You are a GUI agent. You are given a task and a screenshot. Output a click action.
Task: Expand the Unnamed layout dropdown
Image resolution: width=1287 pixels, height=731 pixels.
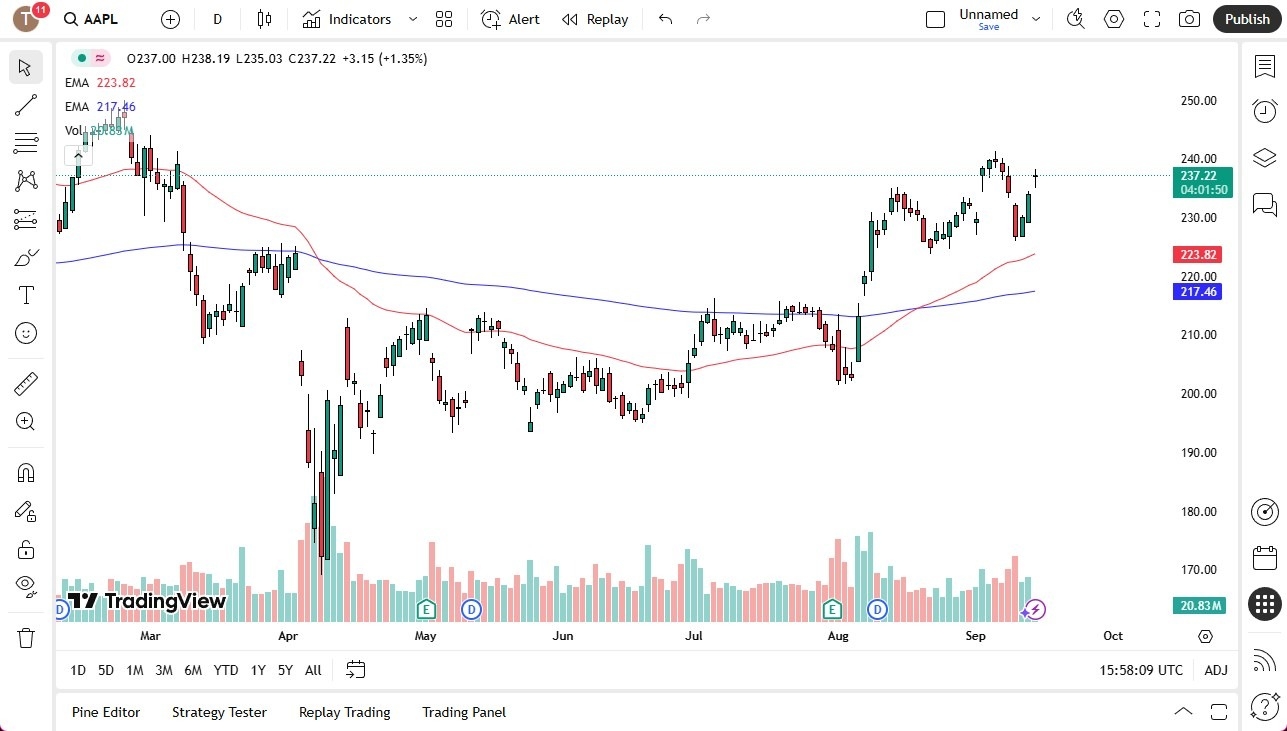click(x=1036, y=16)
